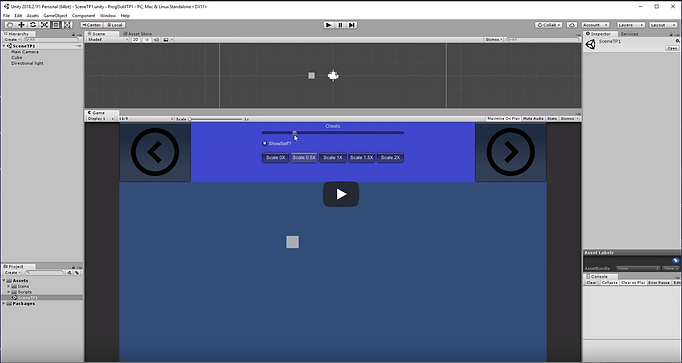Toggle Mute Audio in Game view
Screen dimensions: 682x363
pos(533,119)
